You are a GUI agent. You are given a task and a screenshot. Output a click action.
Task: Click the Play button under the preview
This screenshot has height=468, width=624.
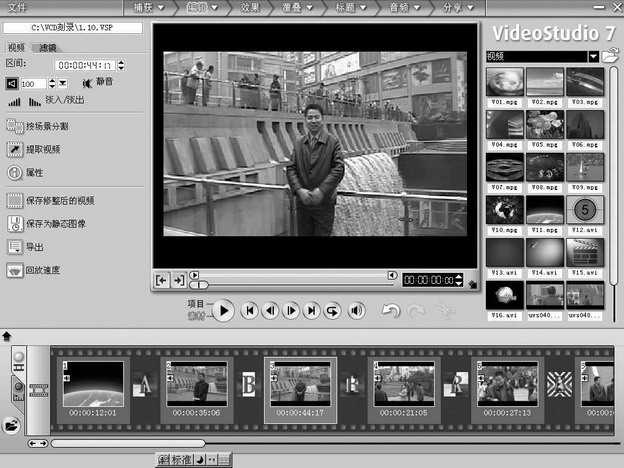[x=223, y=311]
